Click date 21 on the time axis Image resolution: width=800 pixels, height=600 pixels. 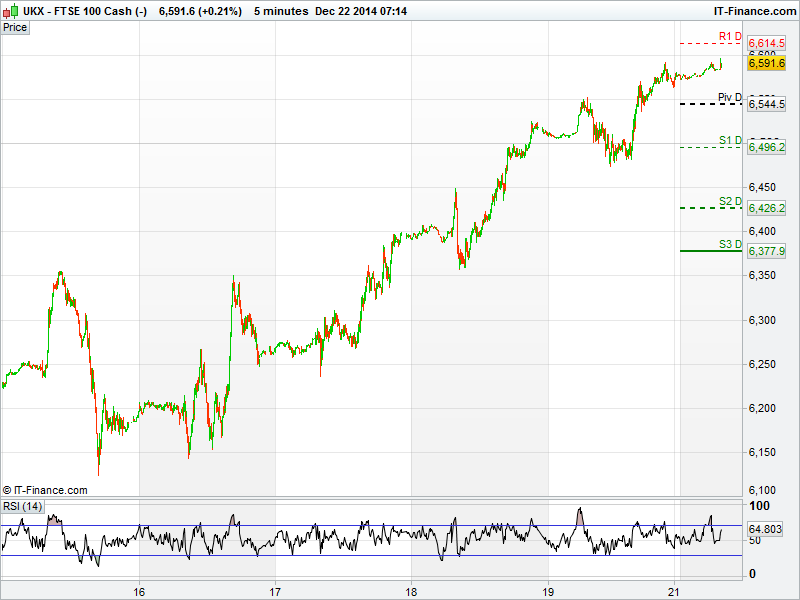pyautogui.click(x=675, y=591)
